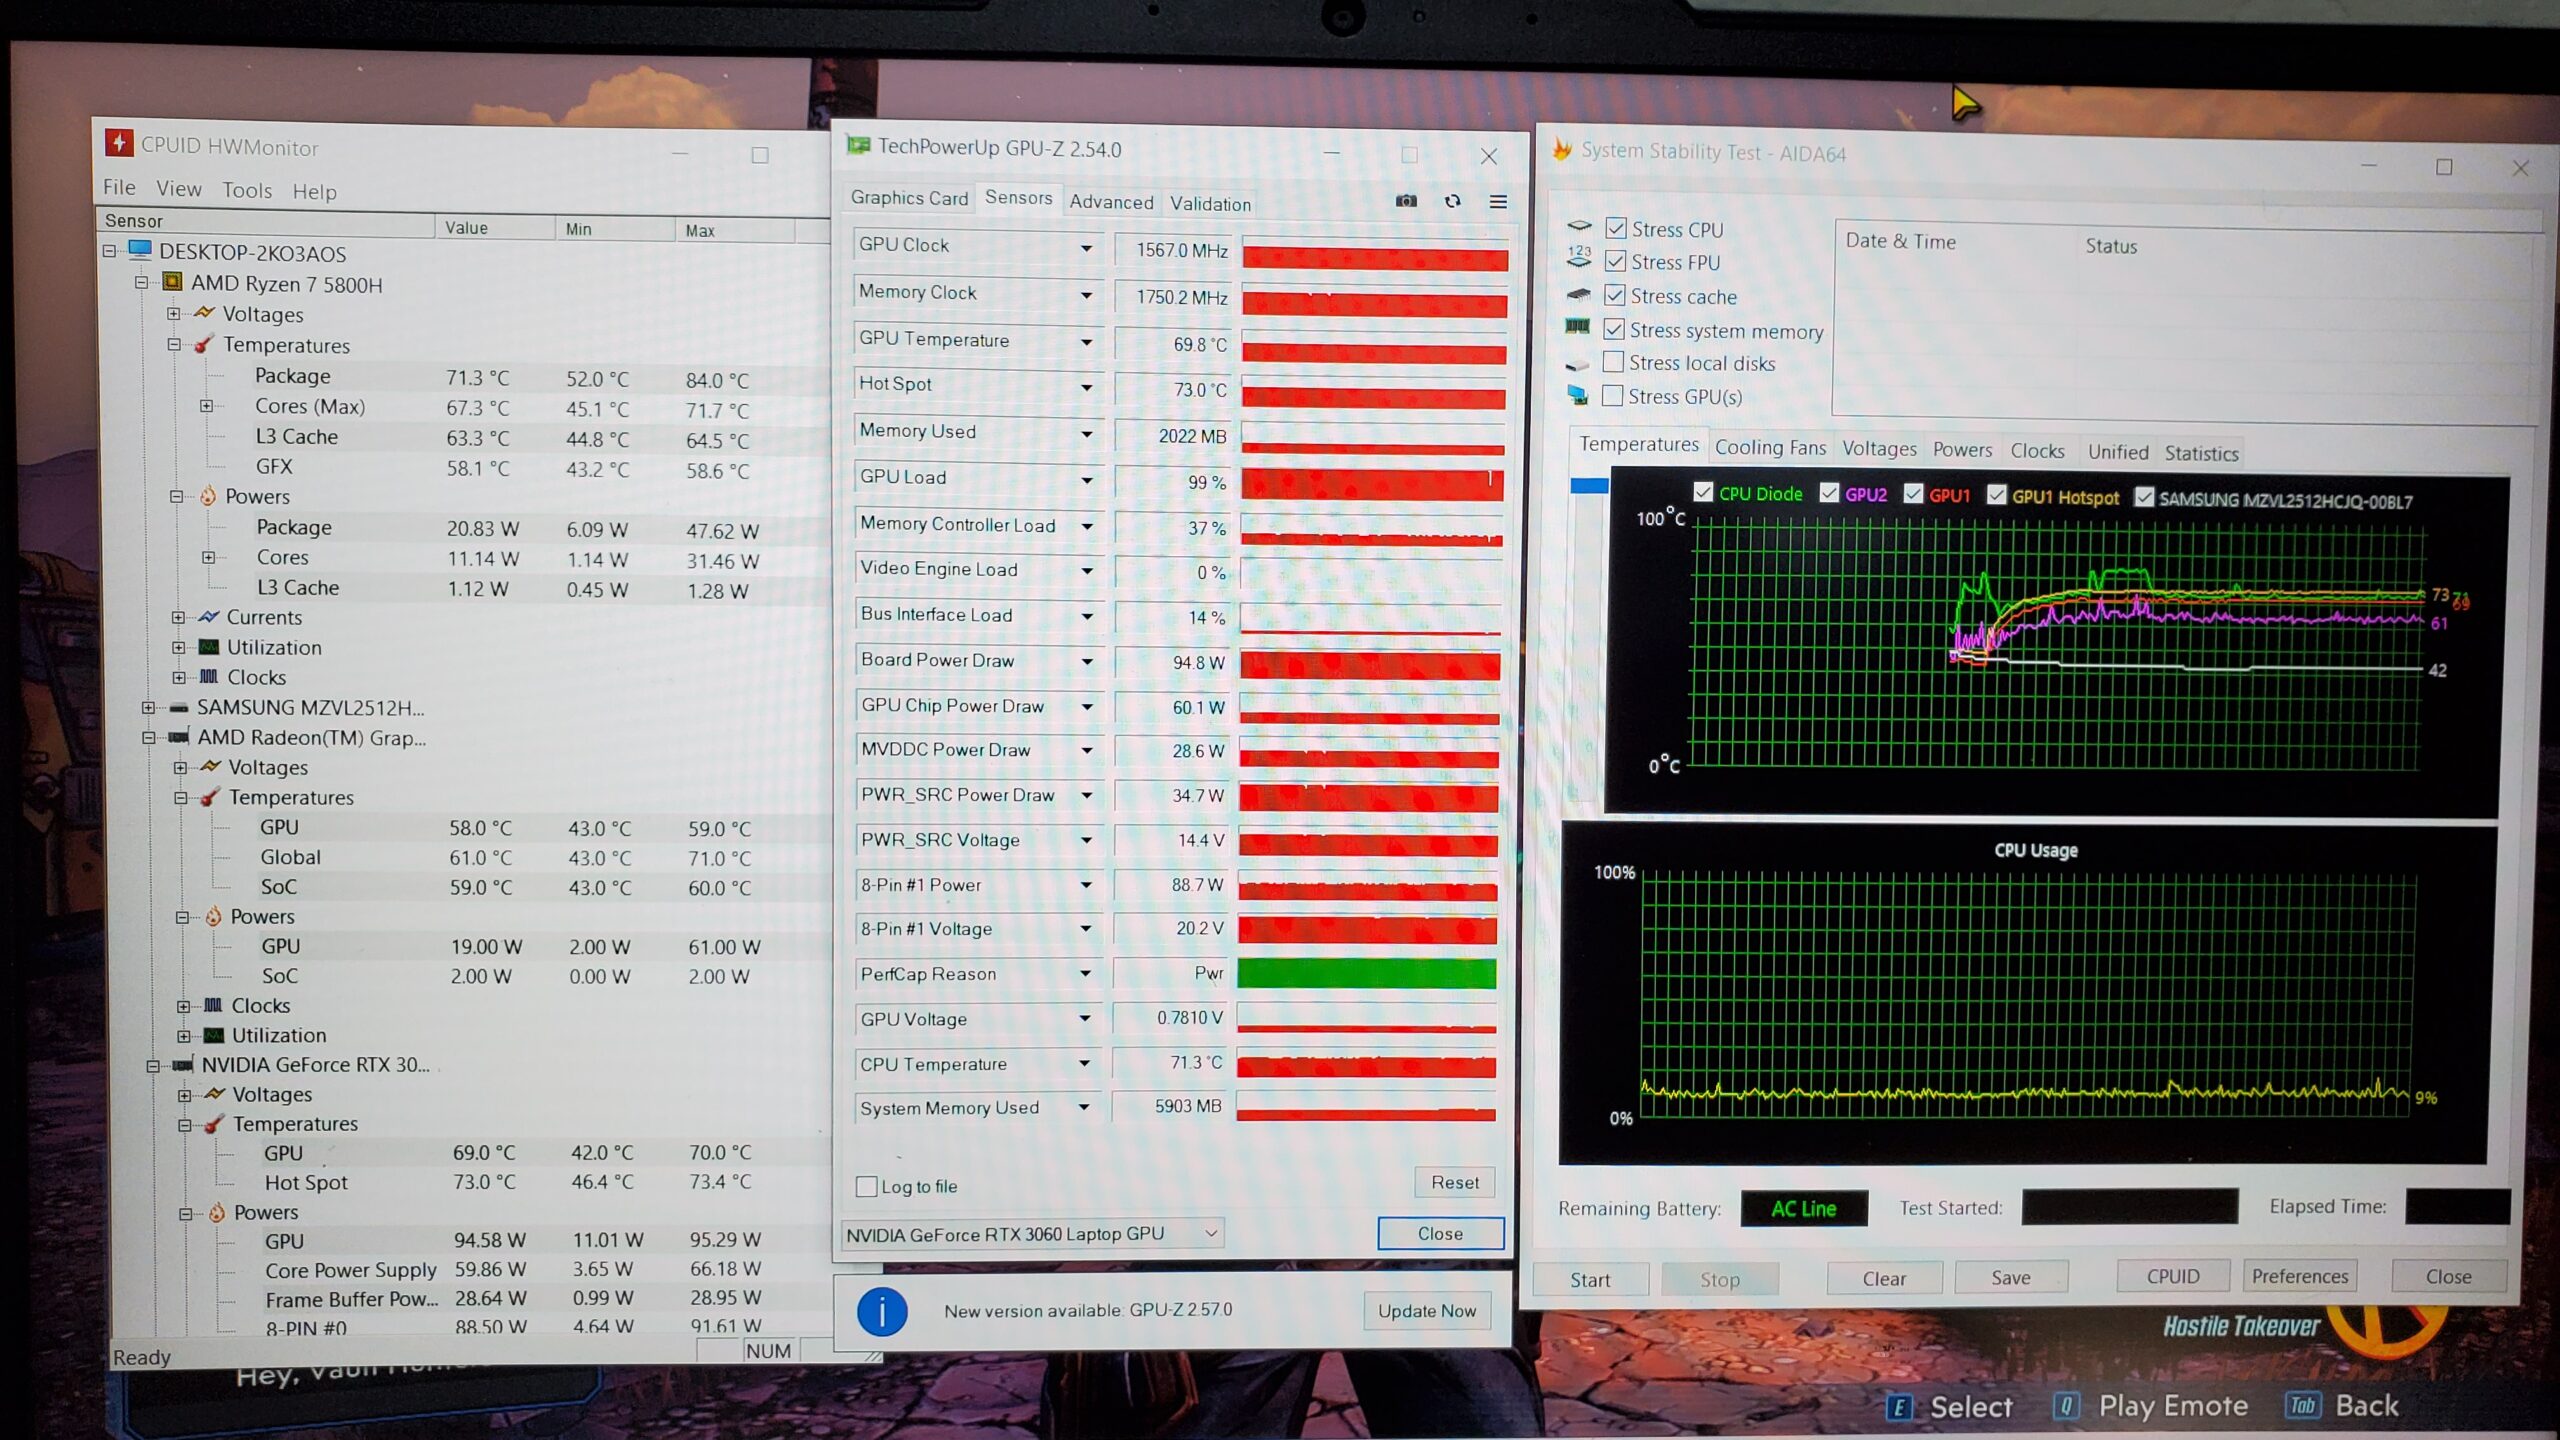Expand the SAMSUNG MZVL2512H tree node
This screenshot has height=1440, width=2560.
point(148,708)
